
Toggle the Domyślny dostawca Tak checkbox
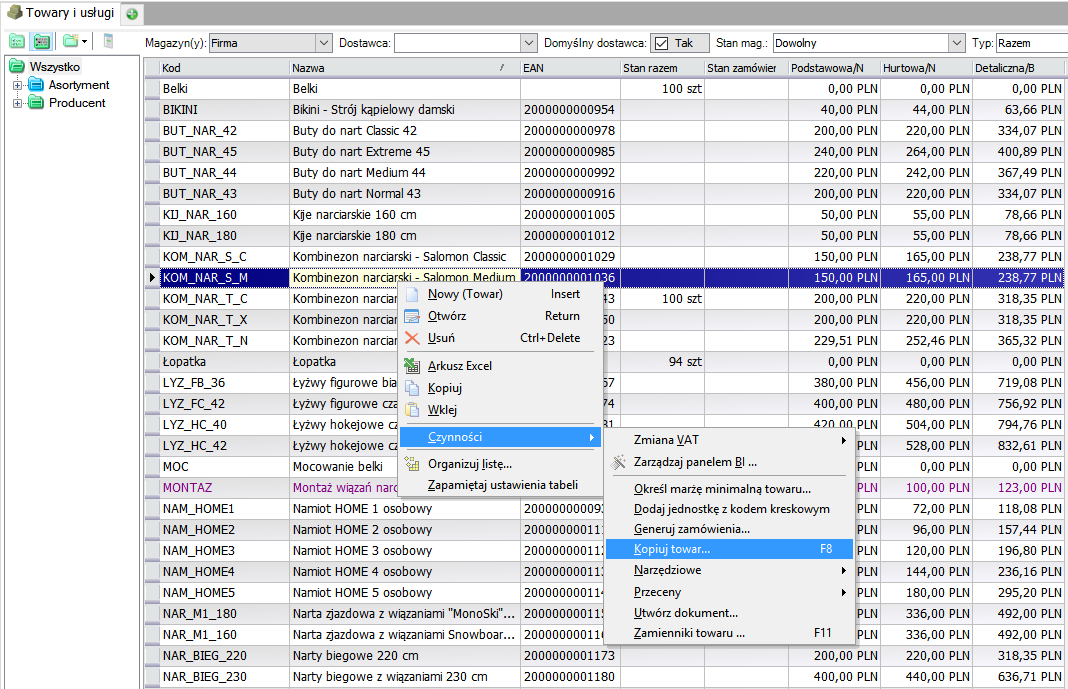[x=661, y=43]
